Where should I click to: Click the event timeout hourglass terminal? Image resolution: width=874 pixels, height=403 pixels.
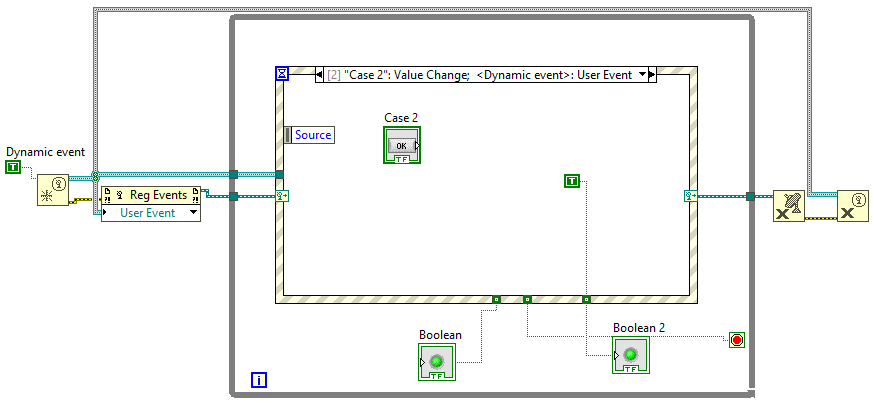coord(282,74)
